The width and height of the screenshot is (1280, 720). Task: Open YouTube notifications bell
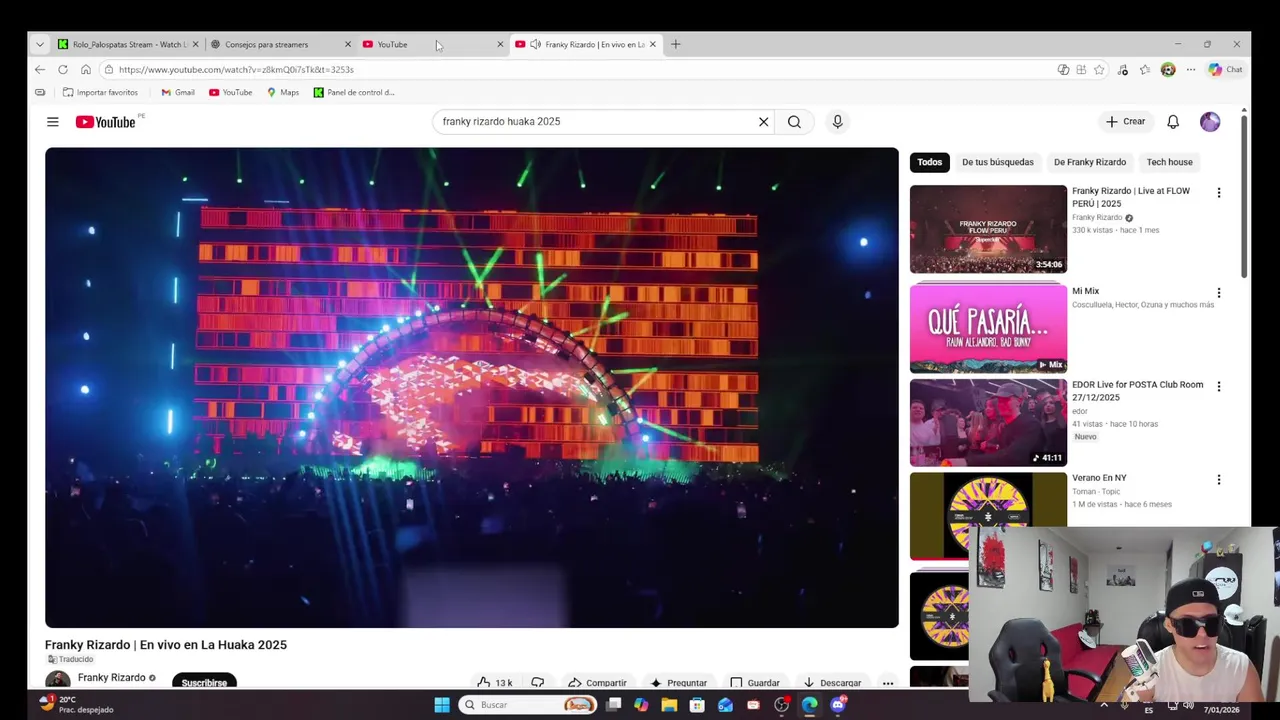[1173, 122]
